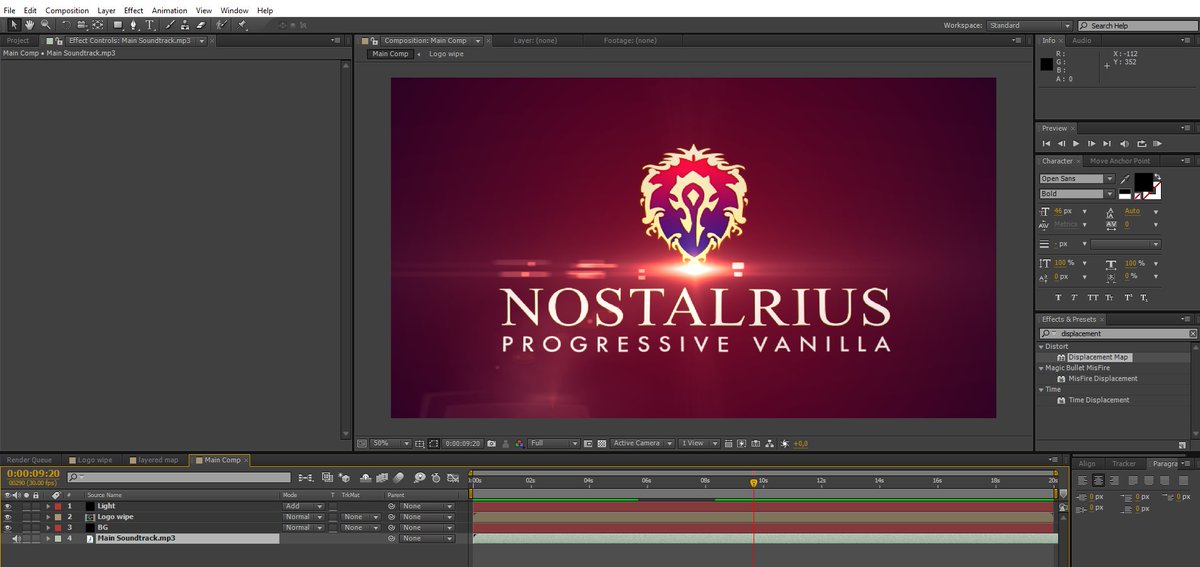
Task: Hide the BG layer
Action: pyautogui.click(x=8, y=528)
